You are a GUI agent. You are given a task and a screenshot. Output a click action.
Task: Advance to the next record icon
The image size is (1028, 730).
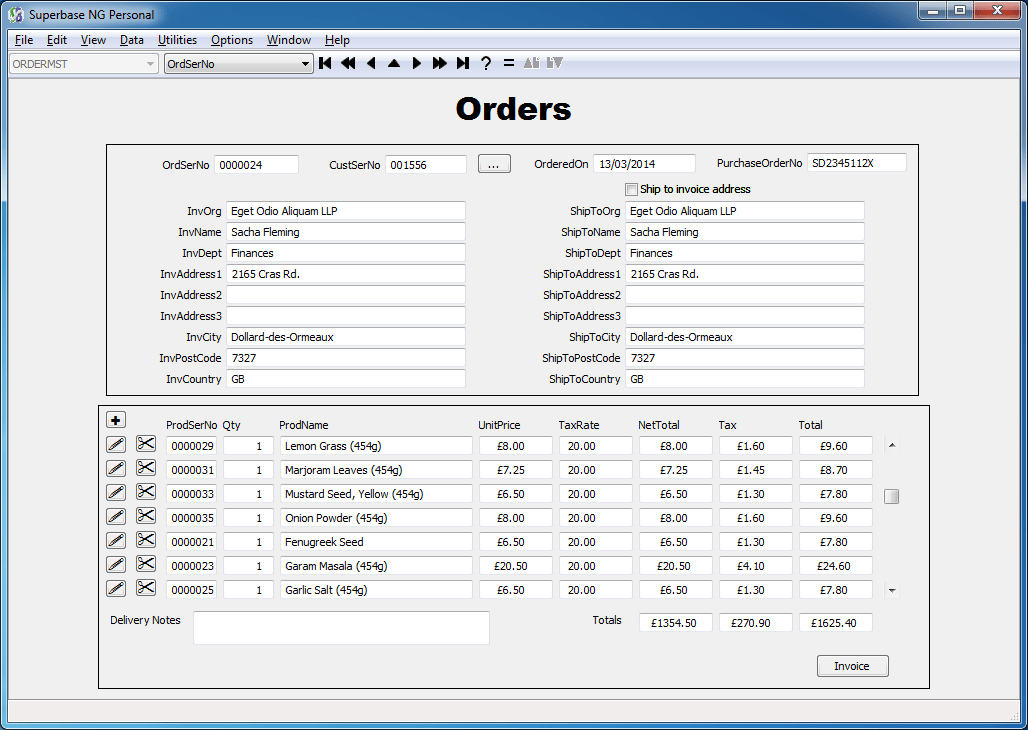(417, 62)
